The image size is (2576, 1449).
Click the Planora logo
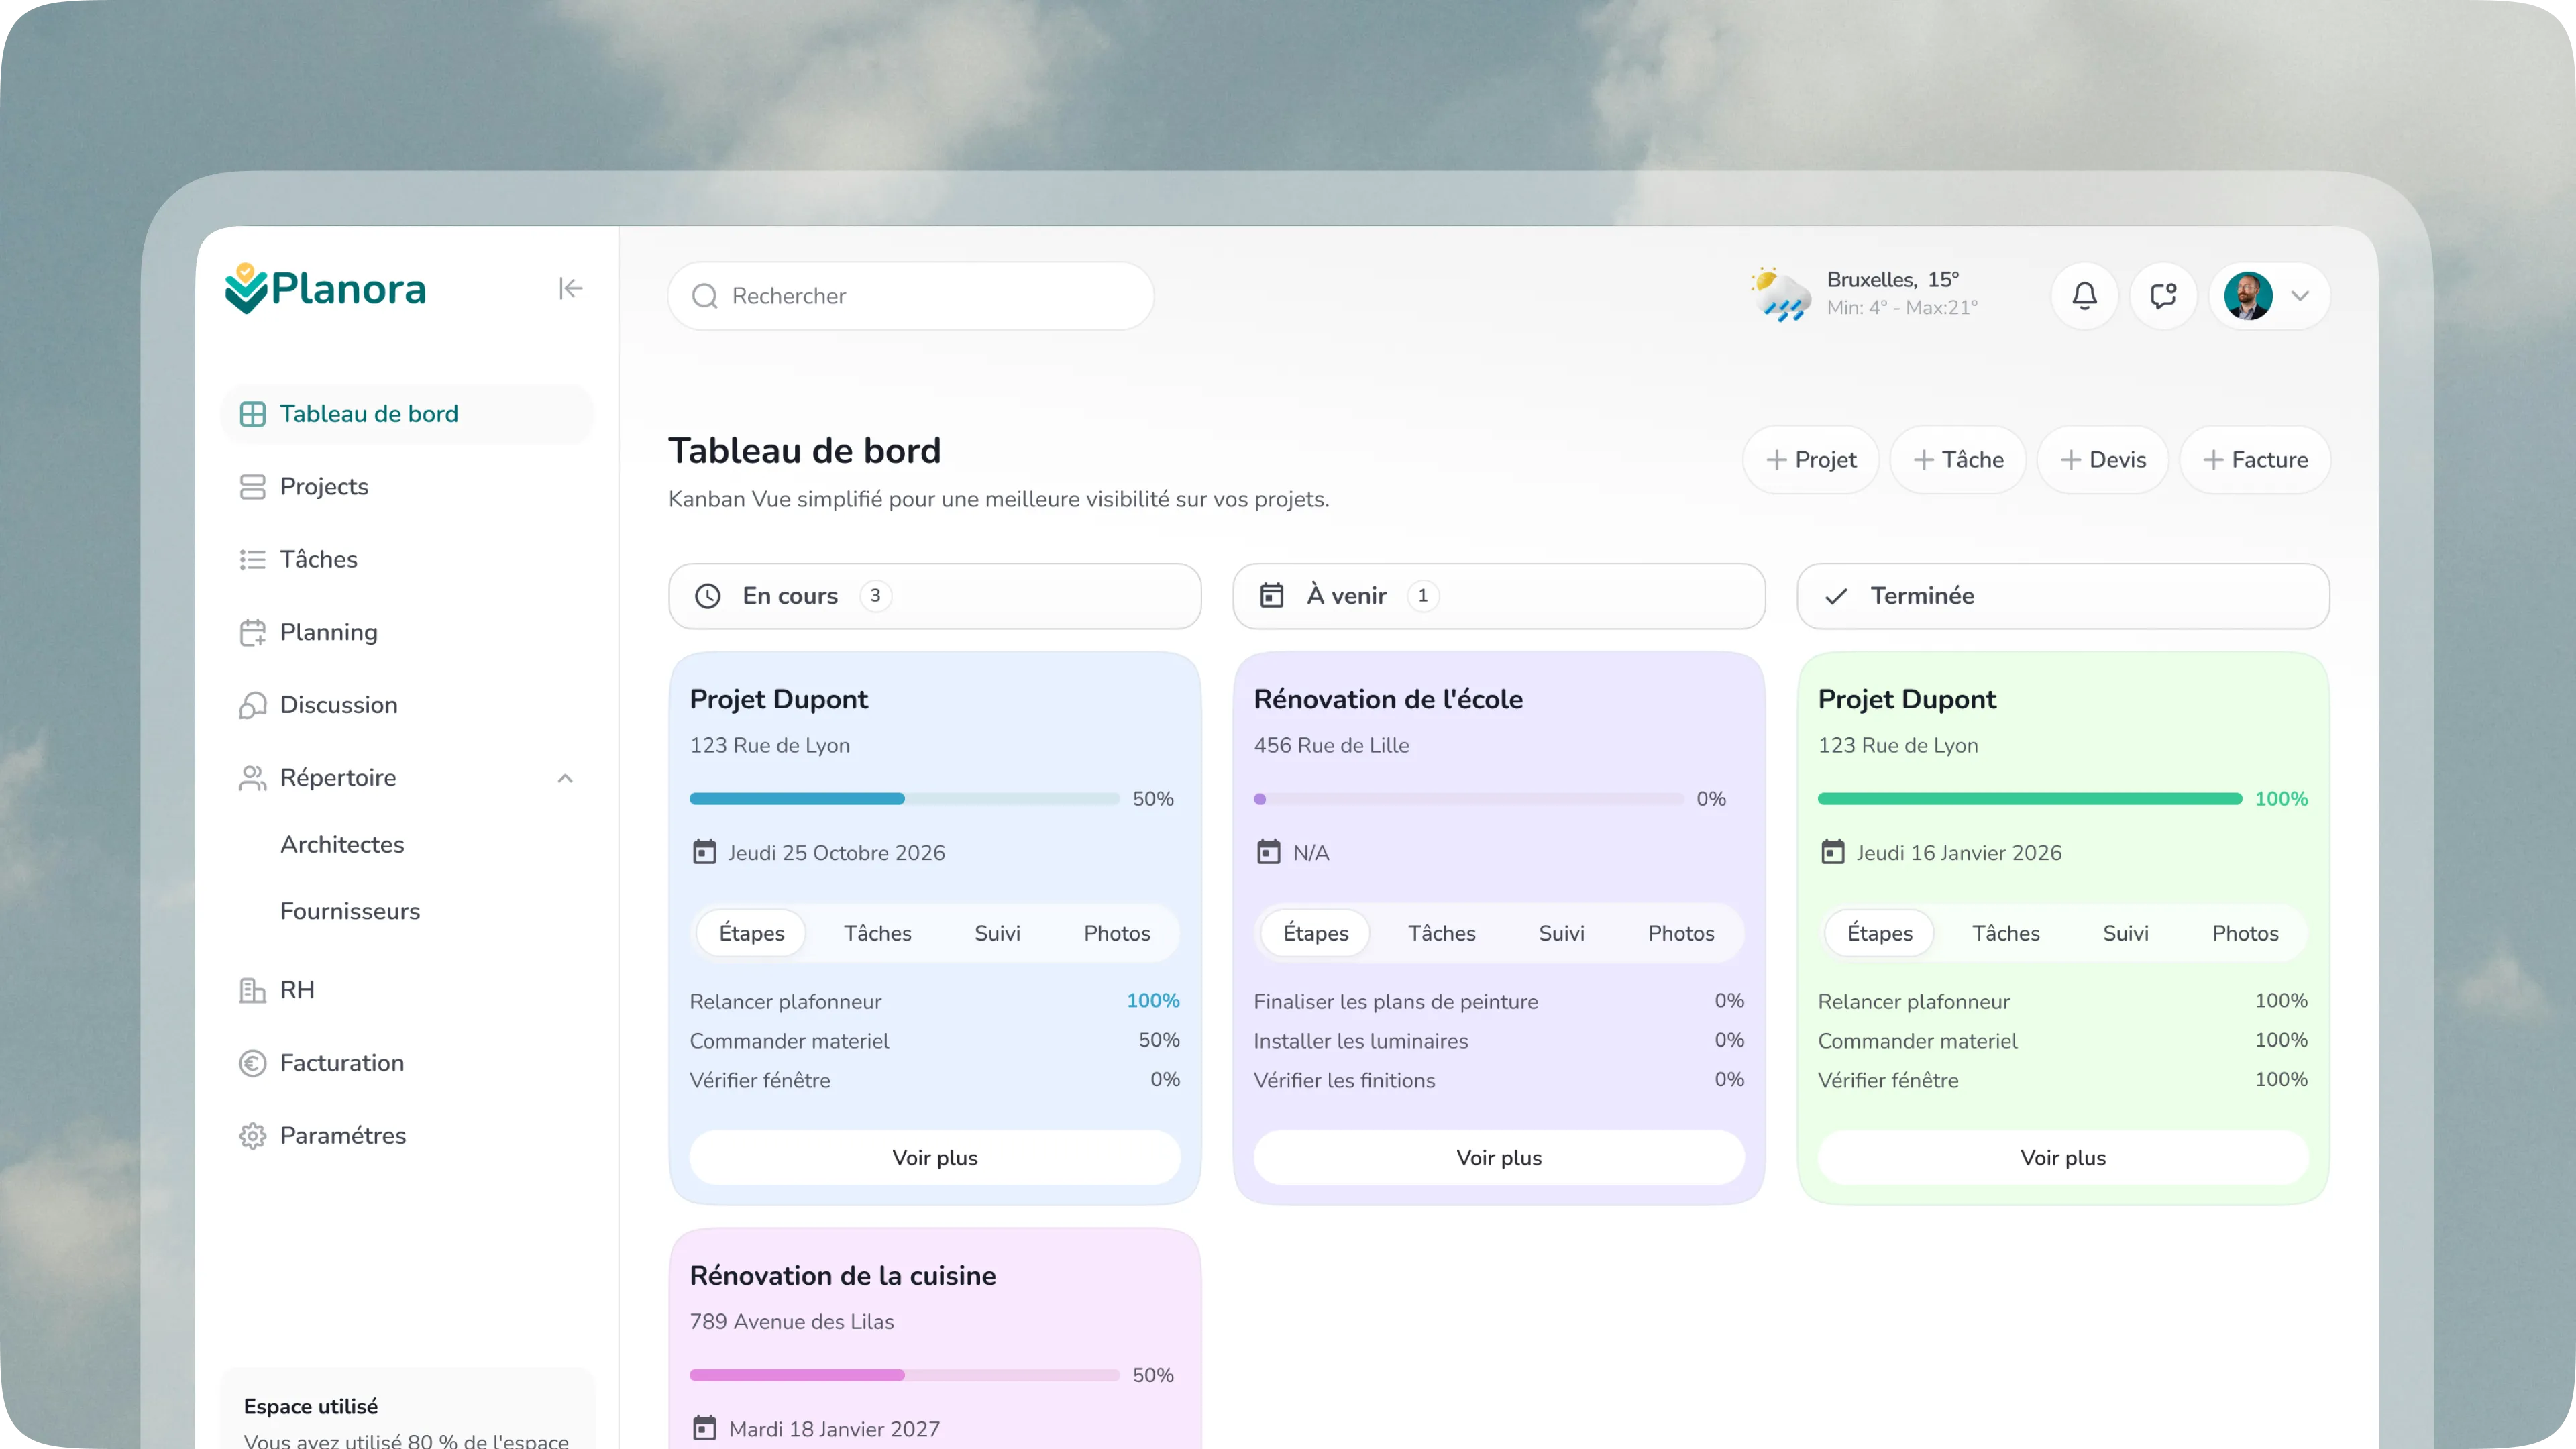coord(325,289)
